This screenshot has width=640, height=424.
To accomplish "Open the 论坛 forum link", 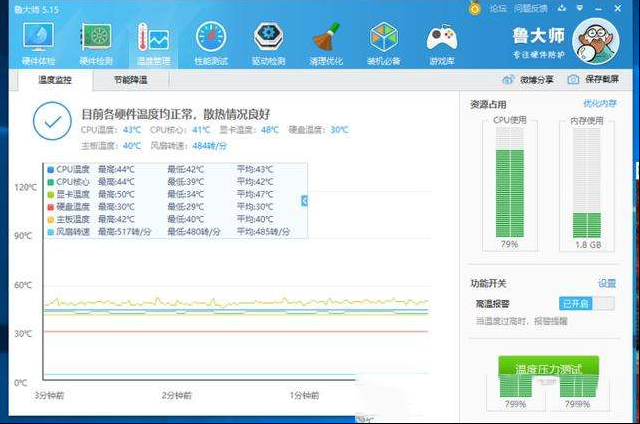I will tap(498, 8).
